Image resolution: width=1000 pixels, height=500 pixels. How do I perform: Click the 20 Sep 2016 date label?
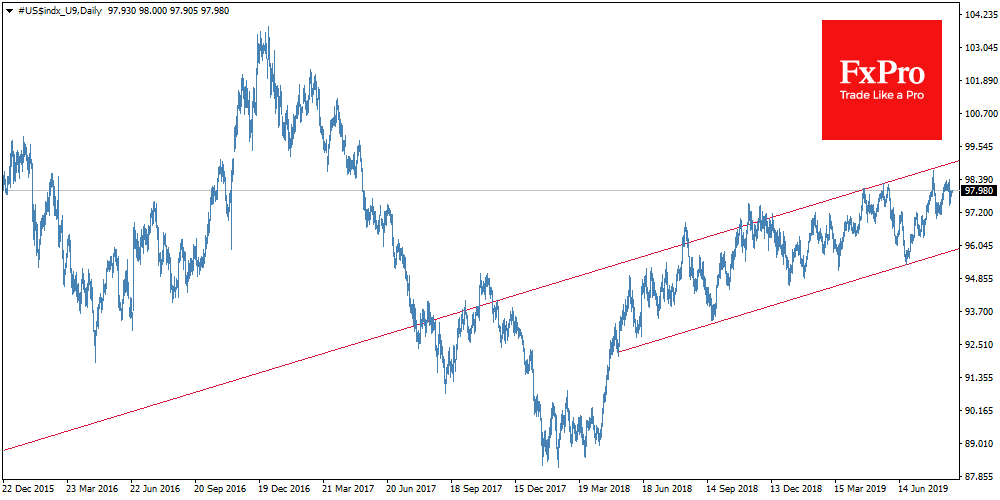coord(221,489)
